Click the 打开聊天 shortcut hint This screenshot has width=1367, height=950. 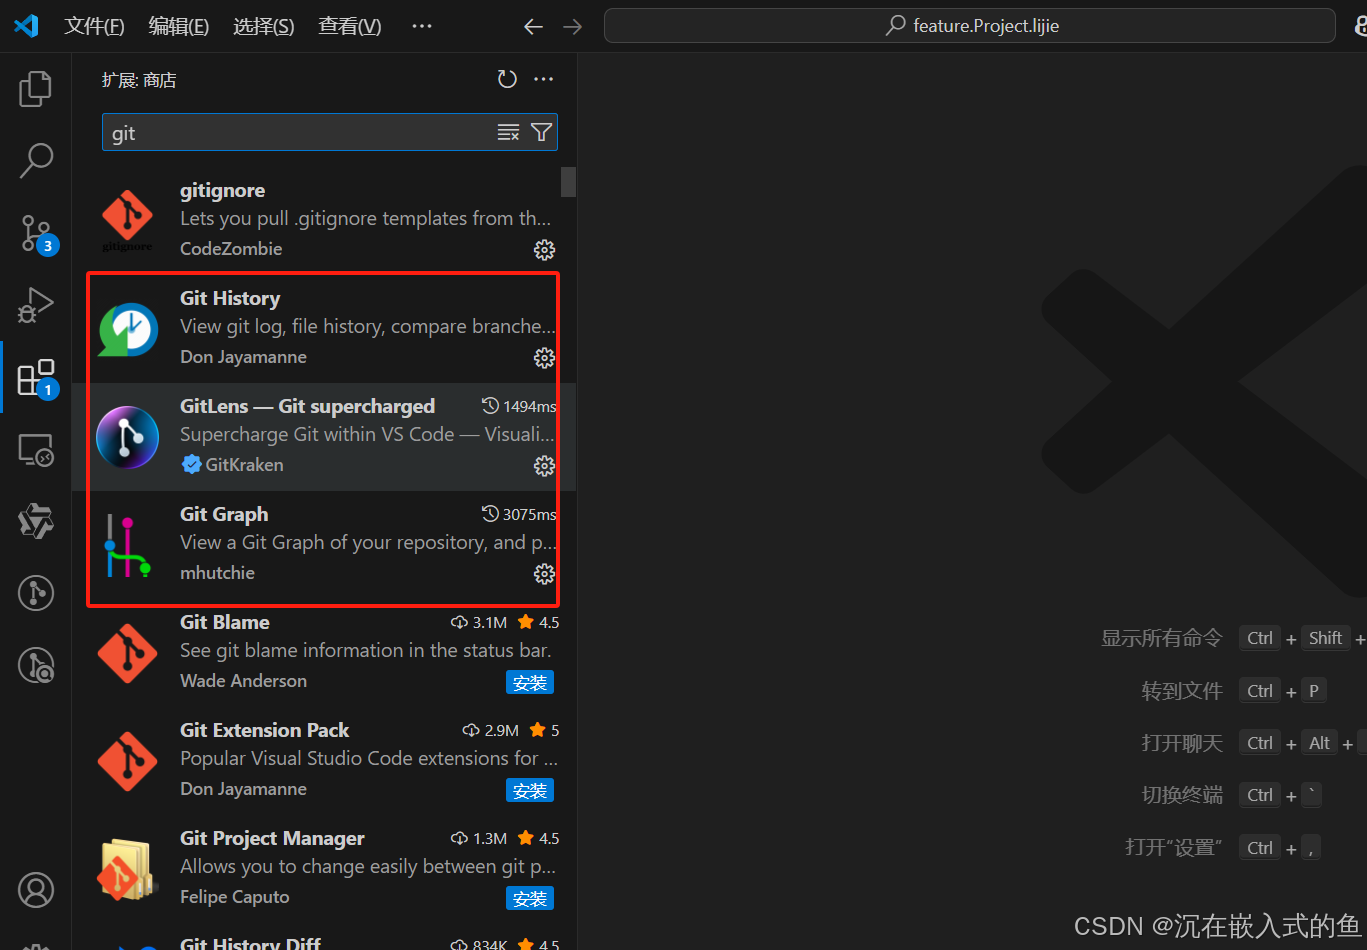click(x=1182, y=743)
